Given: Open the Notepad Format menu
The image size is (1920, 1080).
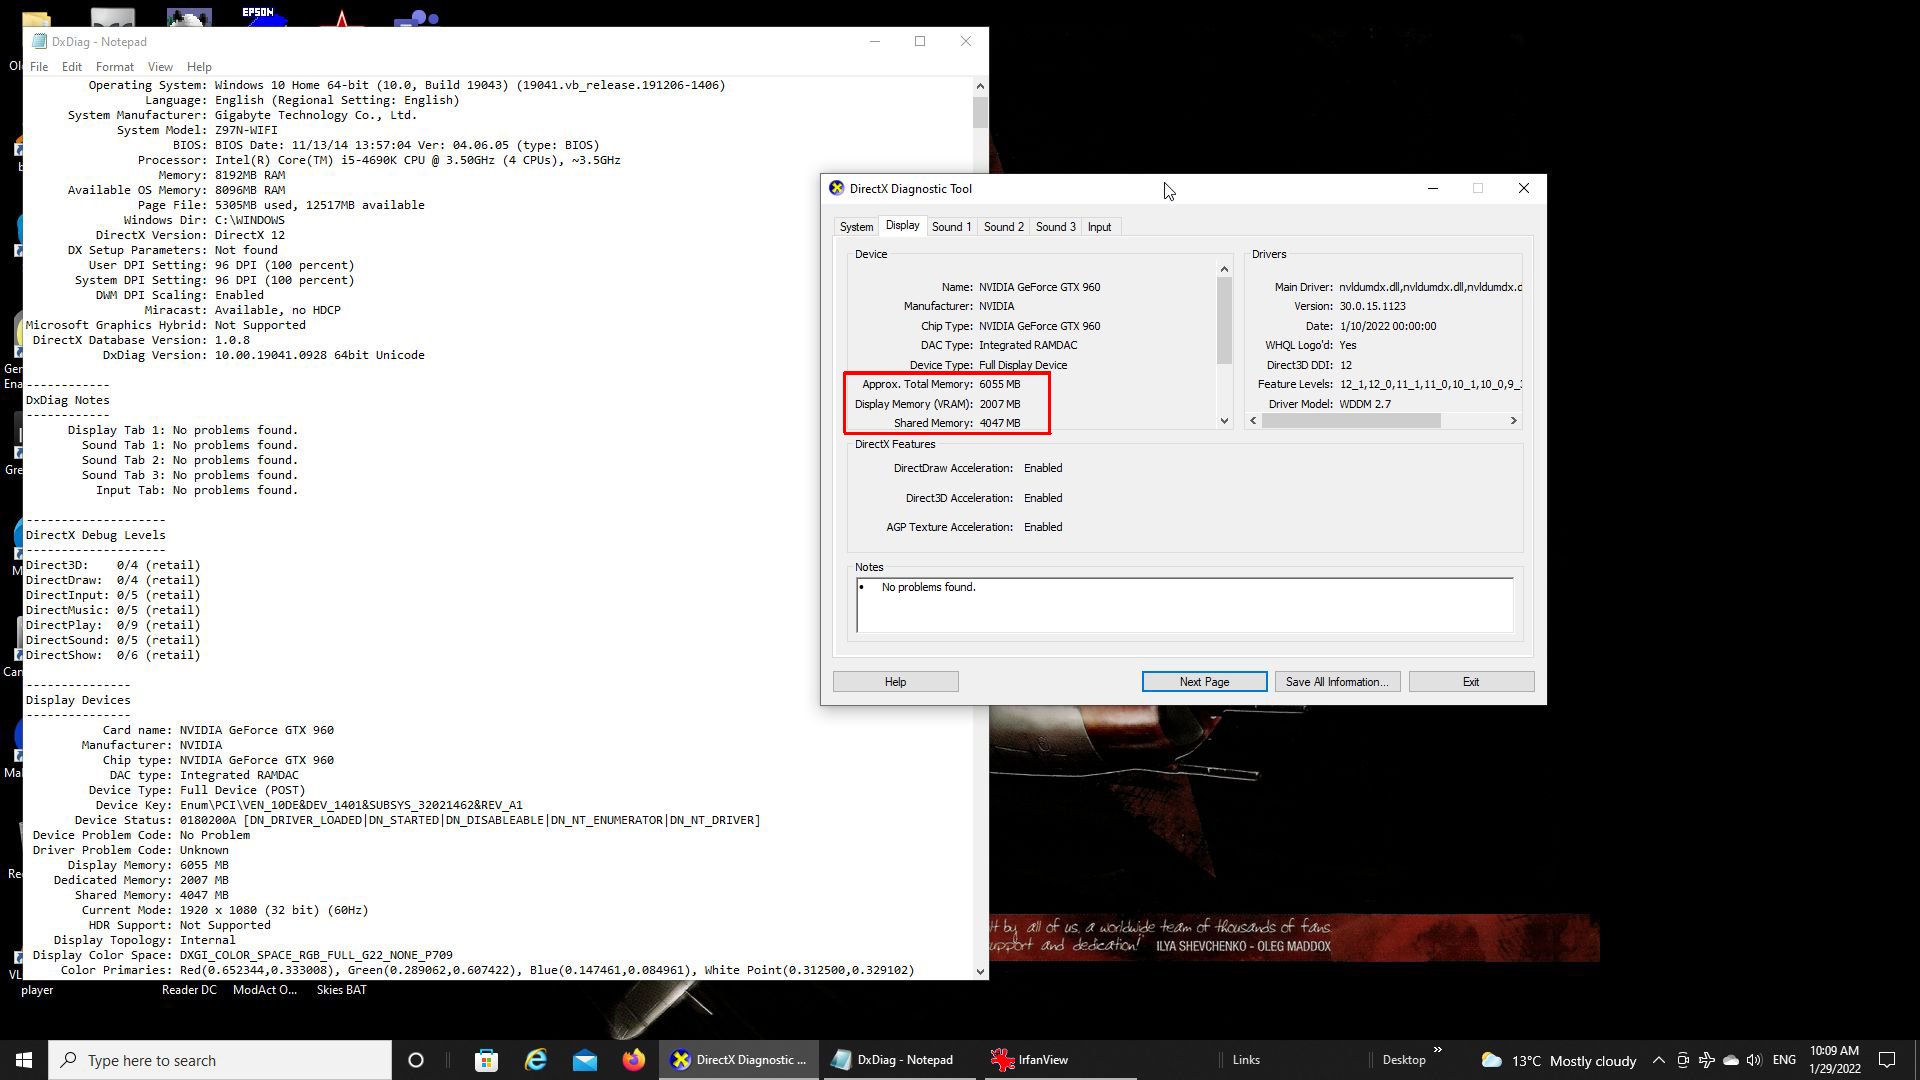Looking at the screenshot, I should pyautogui.click(x=115, y=67).
